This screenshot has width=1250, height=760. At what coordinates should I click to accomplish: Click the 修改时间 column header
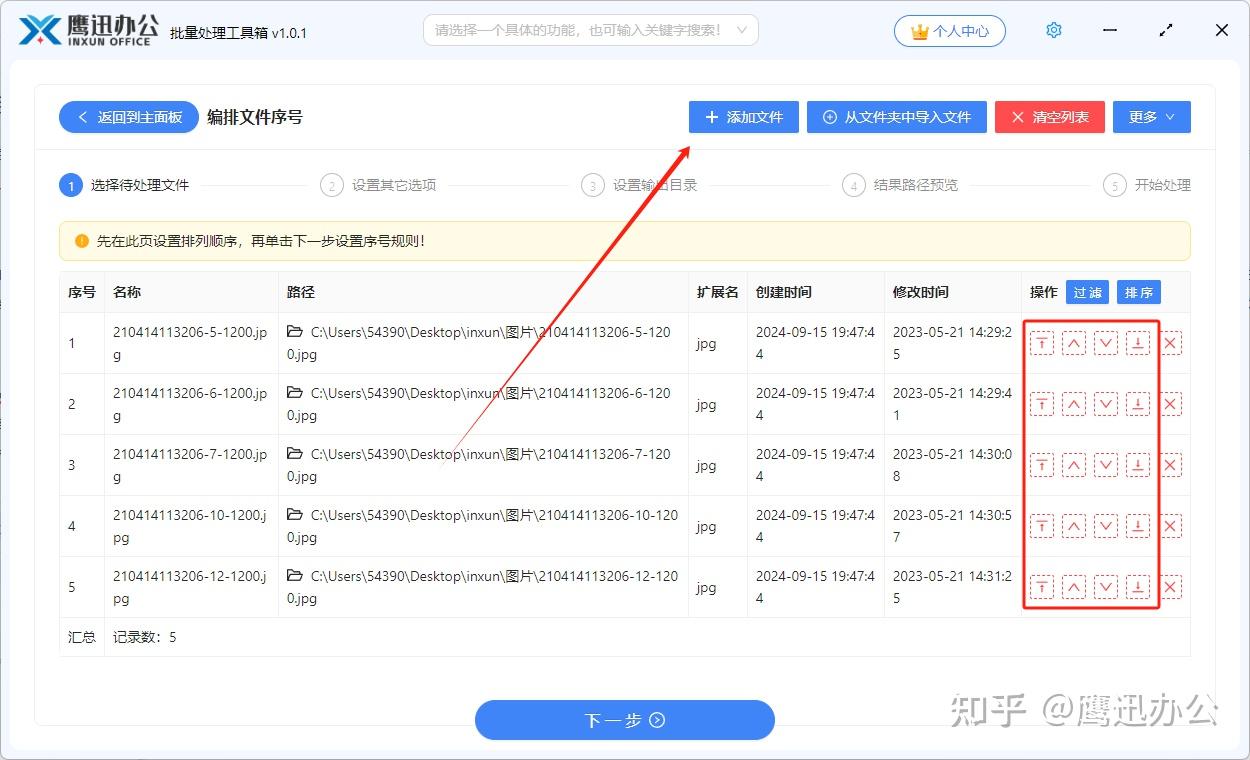tap(953, 292)
